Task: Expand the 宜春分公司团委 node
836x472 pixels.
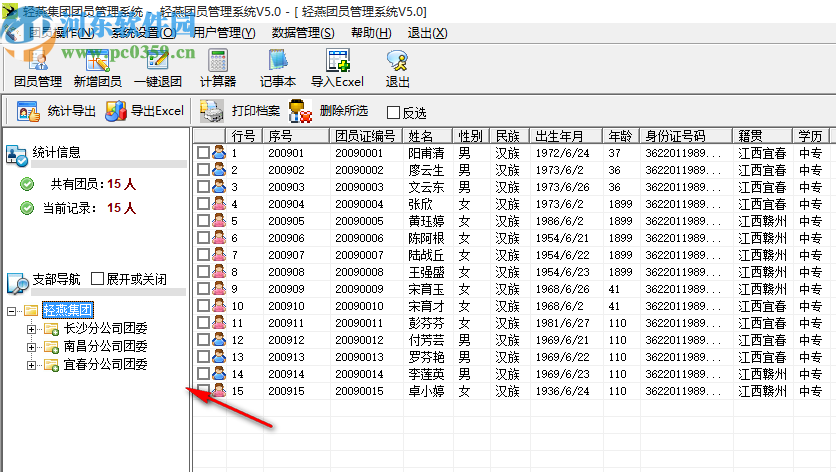Action: click(x=31, y=366)
